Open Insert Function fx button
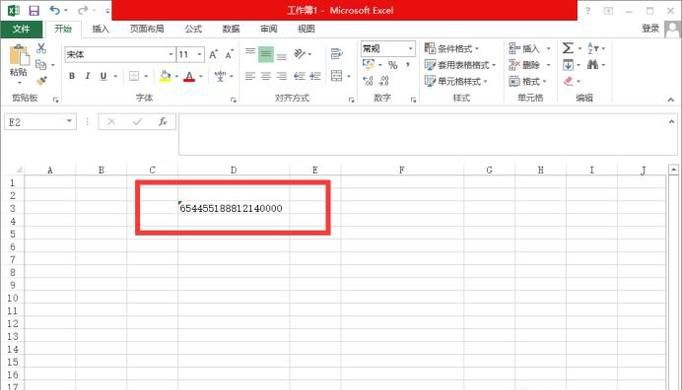The width and height of the screenshot is (682, 390). tap(163, 122)
